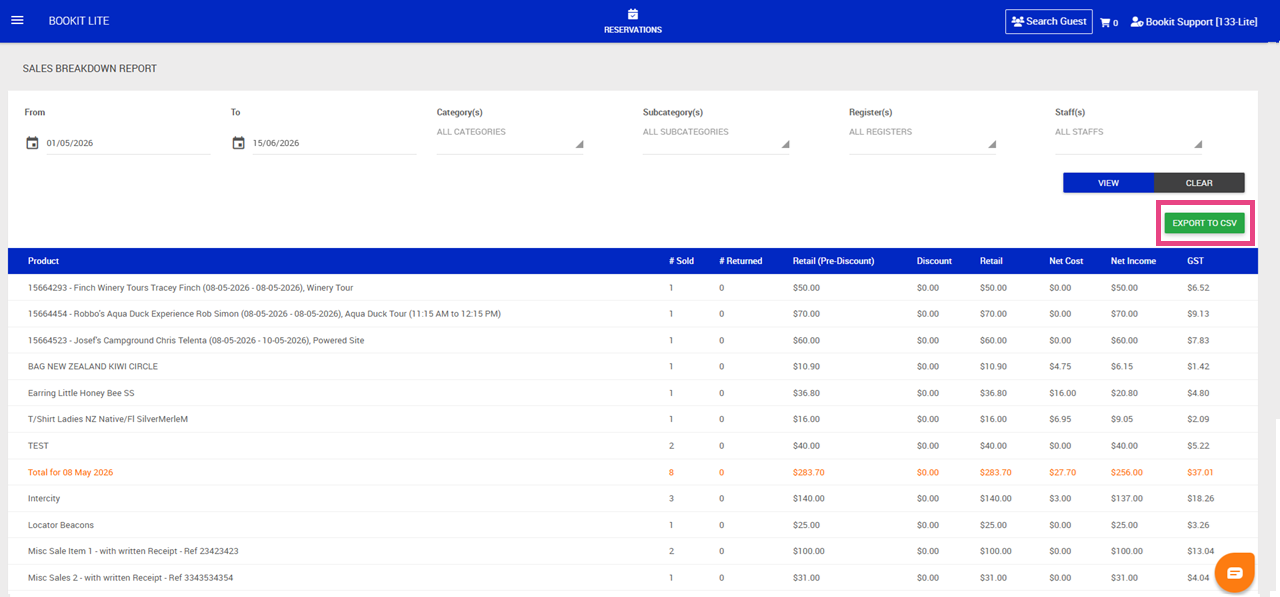1280x597 pixels.
Task: Click the $16.00 net cost for Earring
Action: point(1062,393)
